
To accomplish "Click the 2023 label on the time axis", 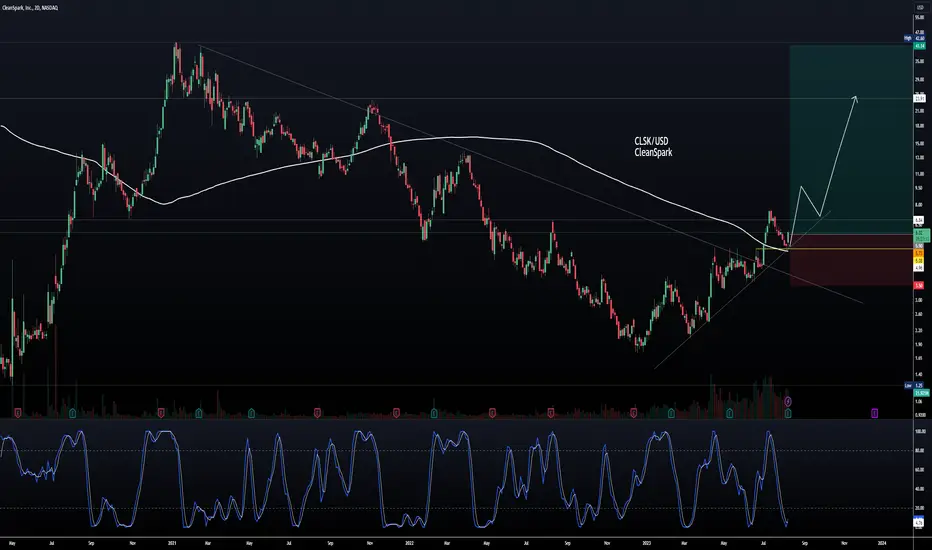I will pos(647,543).
